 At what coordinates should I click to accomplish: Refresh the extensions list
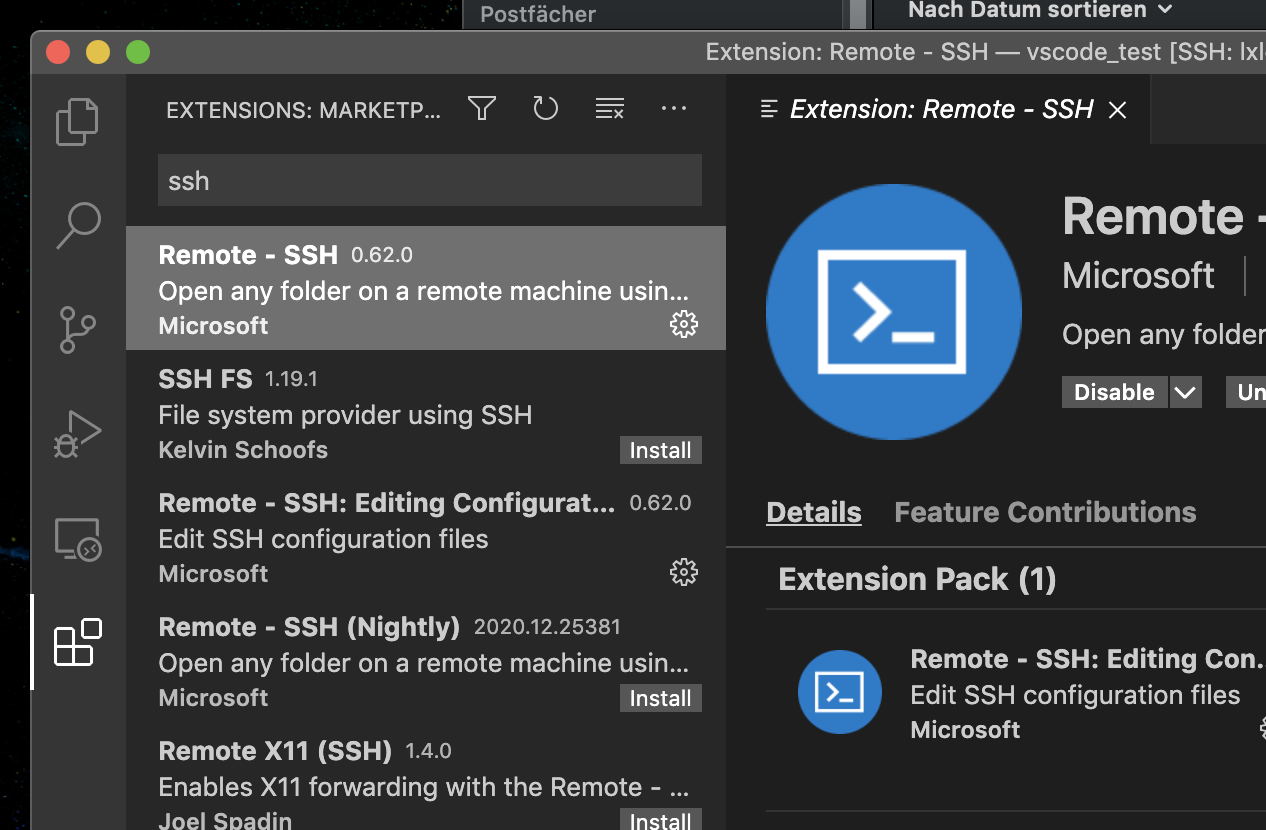pos(545,109)
